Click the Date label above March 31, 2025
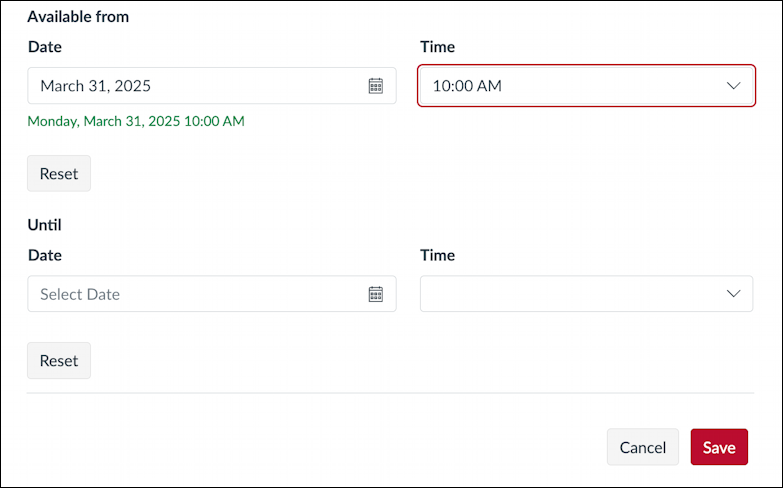Image resolution: width=783 pixels, height=488 pixels. pos(45,47)
